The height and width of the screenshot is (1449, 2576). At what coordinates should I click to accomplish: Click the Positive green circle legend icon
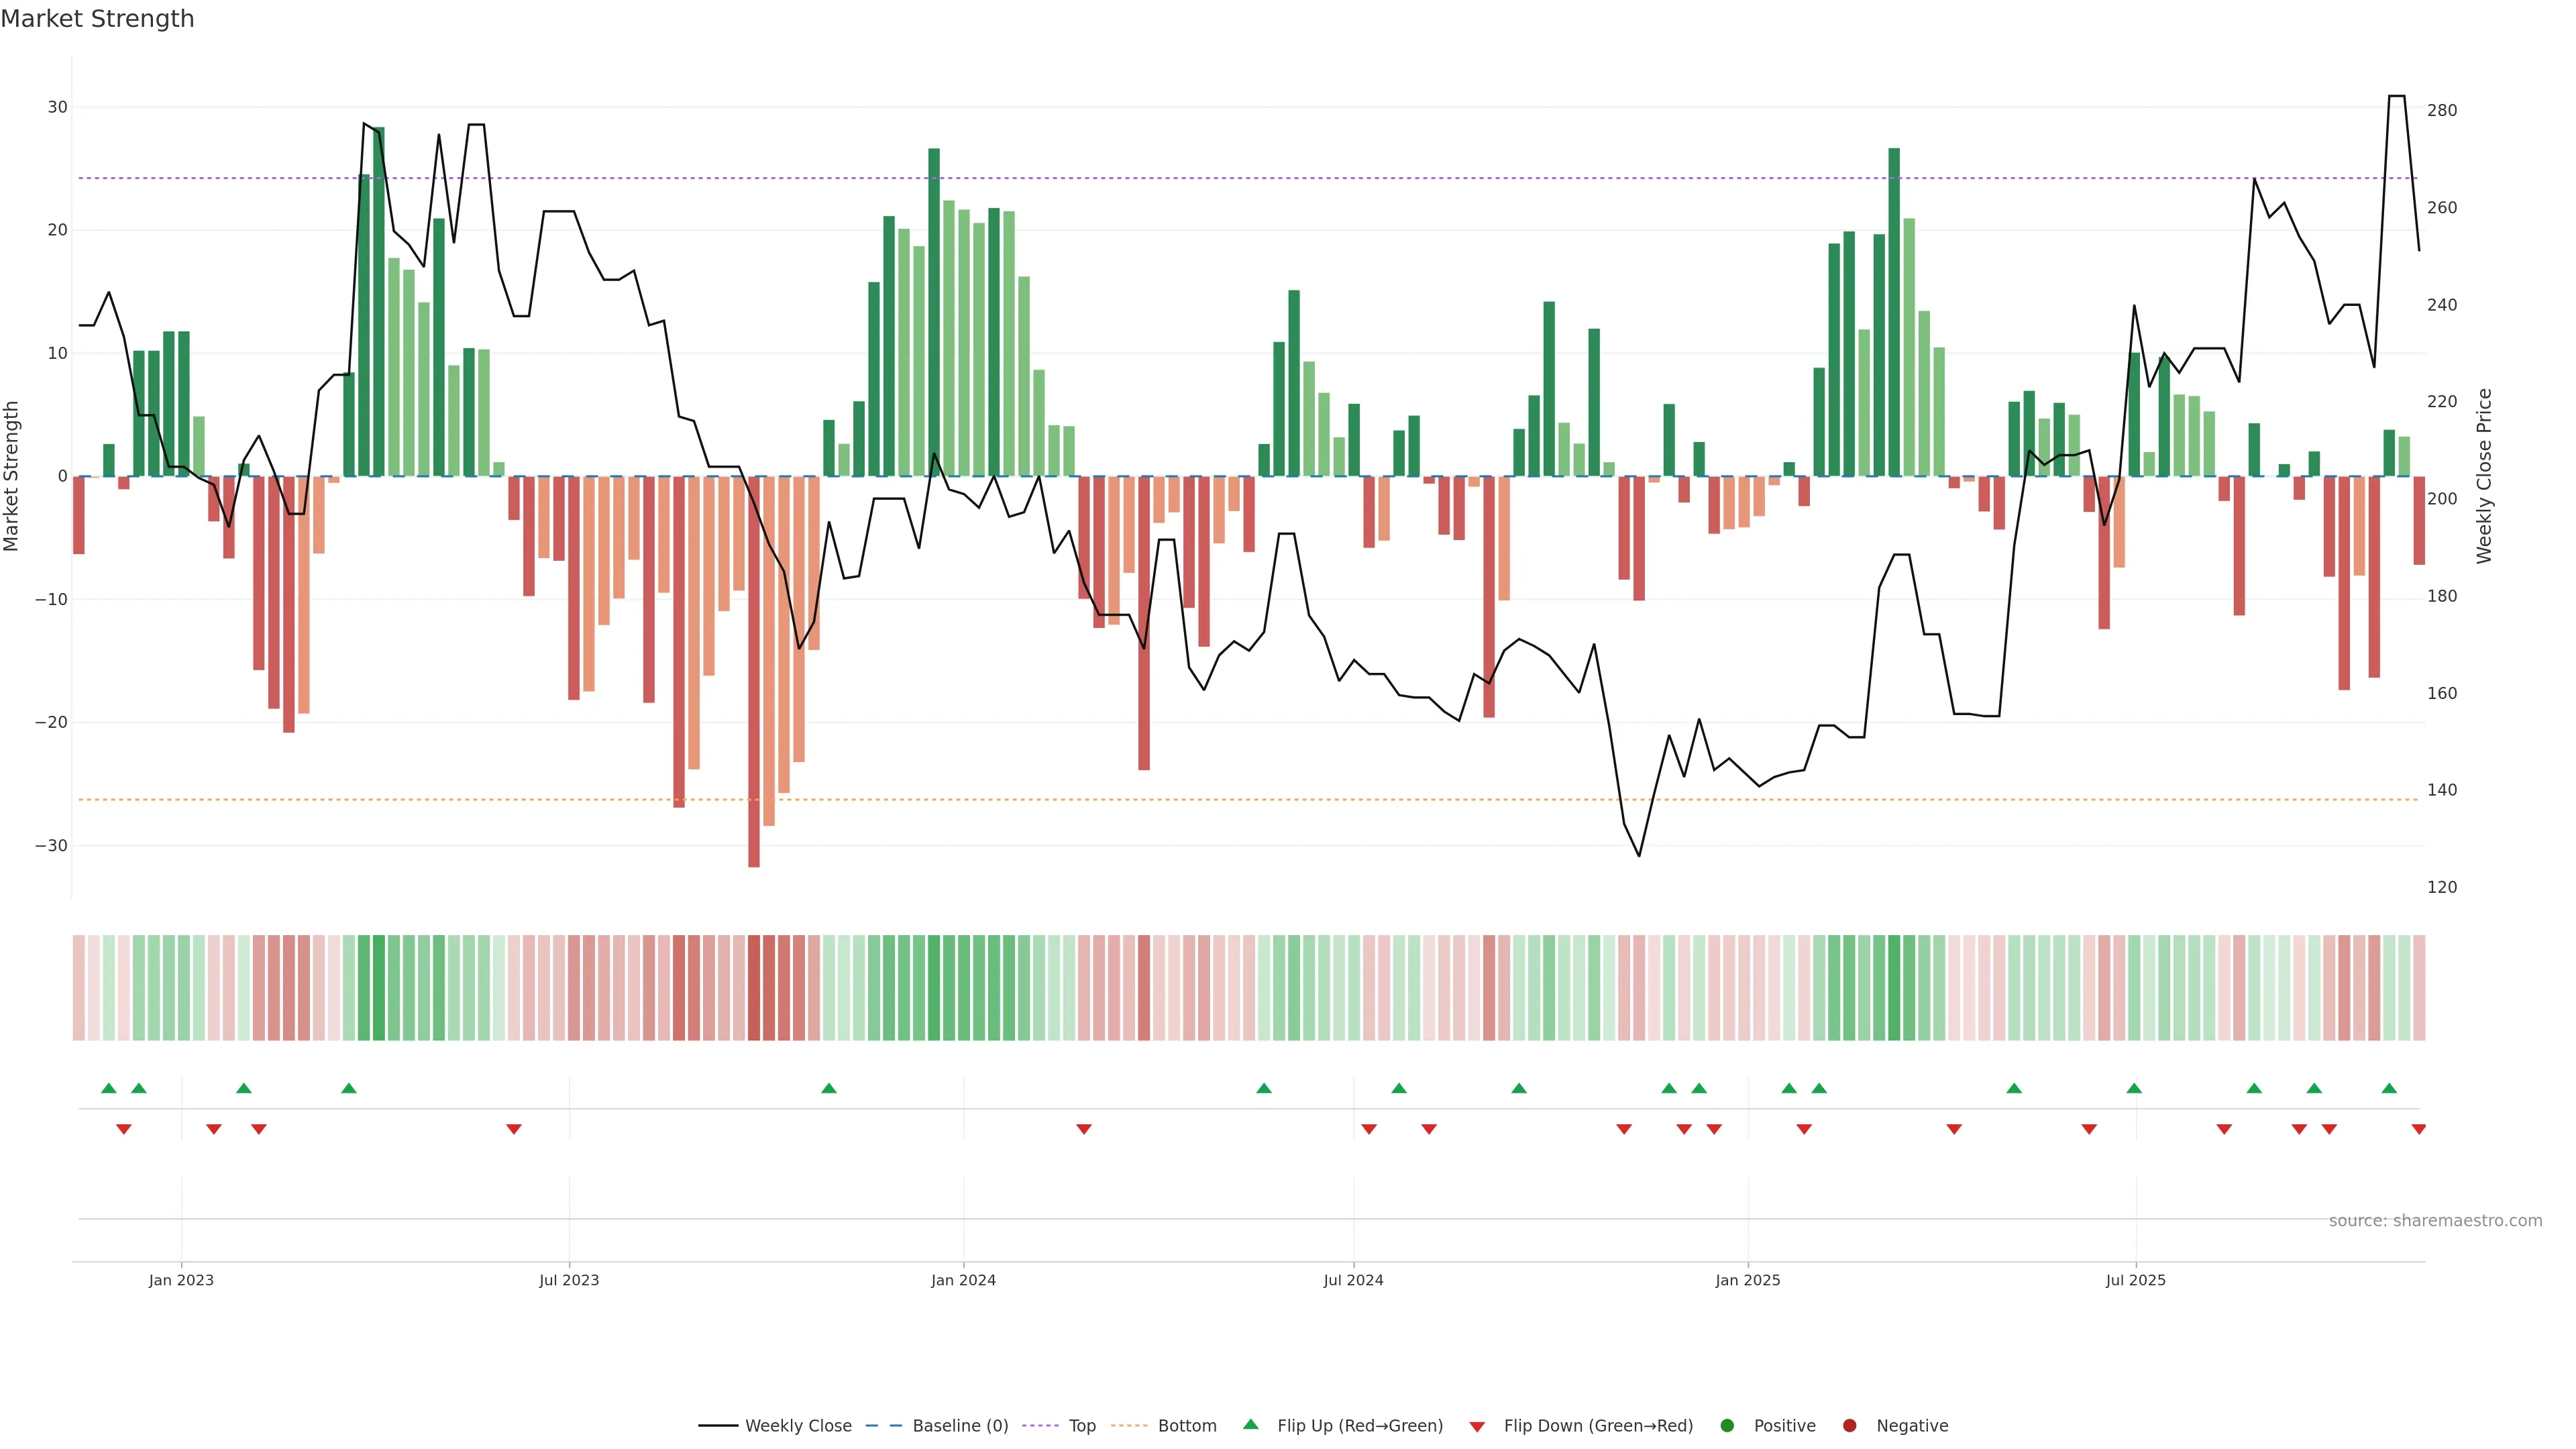click(1727, 1426)
